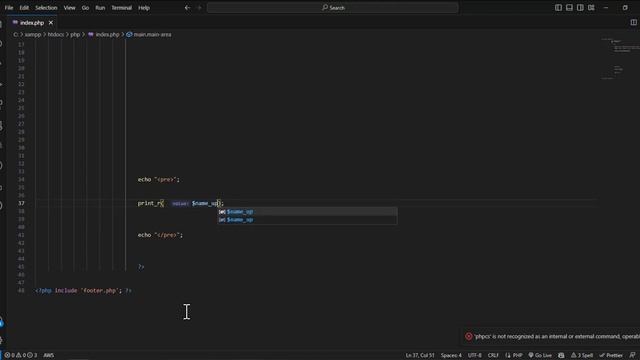Open the Customize Layout icon
Image resolution: width=640 pixels, height=360 pixels.
click(591, 8)
